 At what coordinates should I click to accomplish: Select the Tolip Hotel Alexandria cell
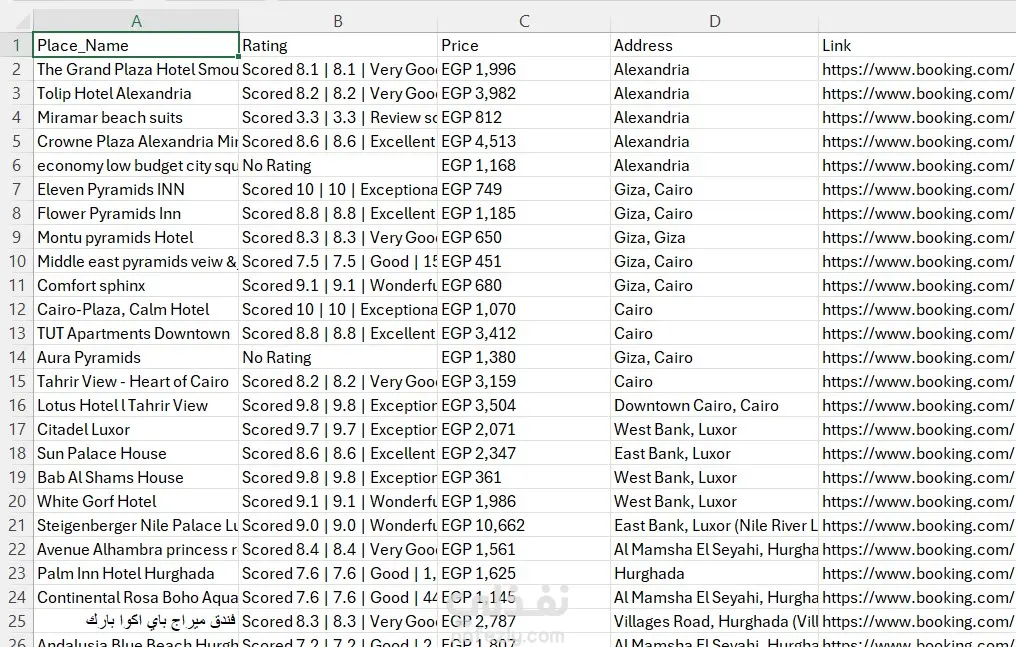point(136,93)
